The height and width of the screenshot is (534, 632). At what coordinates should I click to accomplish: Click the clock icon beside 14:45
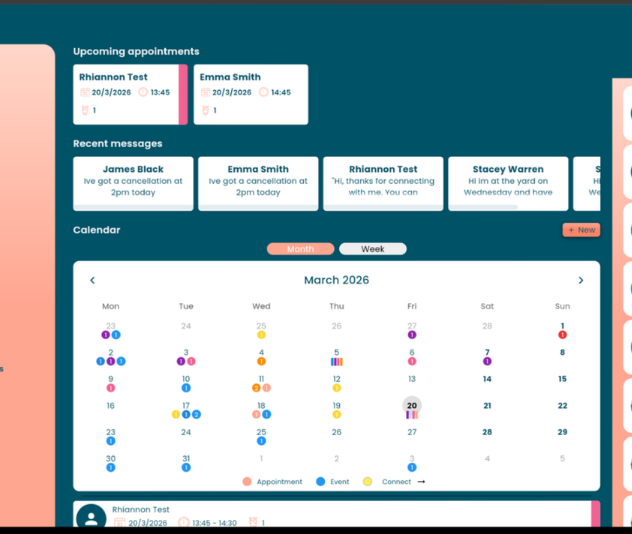(264, 92)
